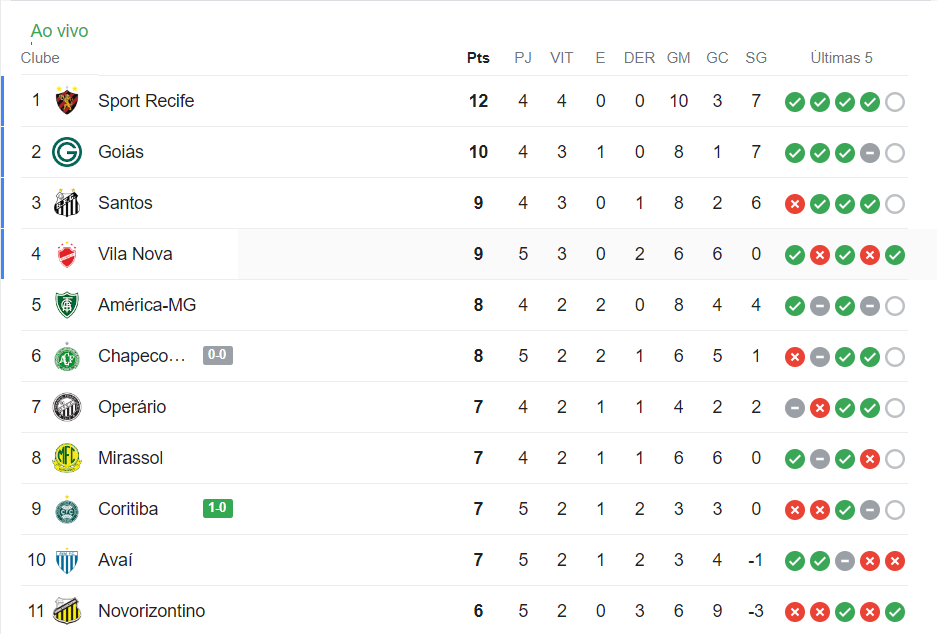Click the Goiás green crest icon
The width and height of the screenshot is (937, 634).
[67, 152]
